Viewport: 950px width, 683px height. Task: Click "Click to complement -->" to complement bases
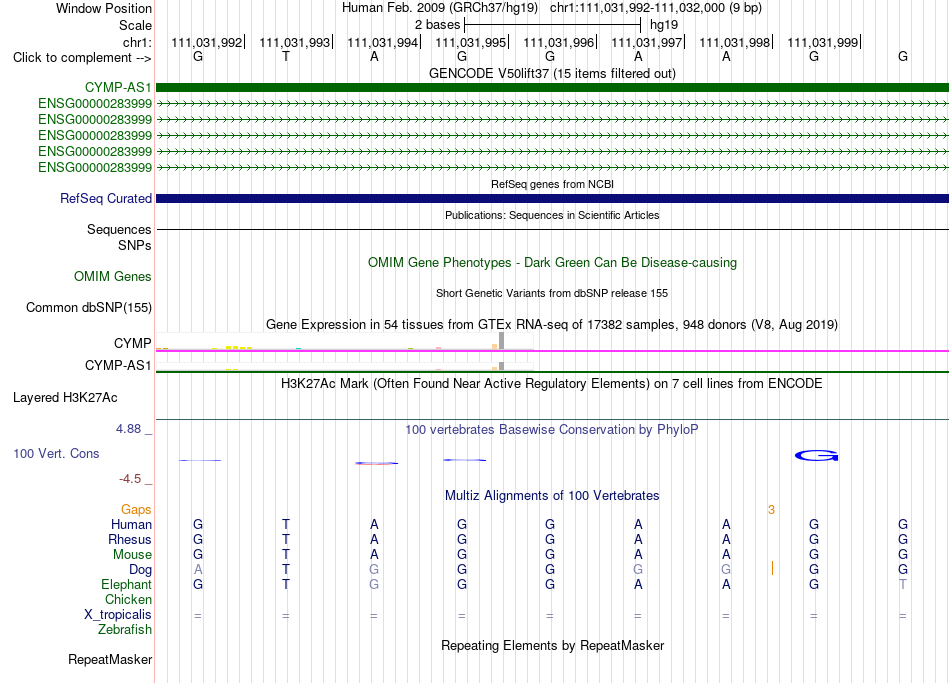coord(82,58)
